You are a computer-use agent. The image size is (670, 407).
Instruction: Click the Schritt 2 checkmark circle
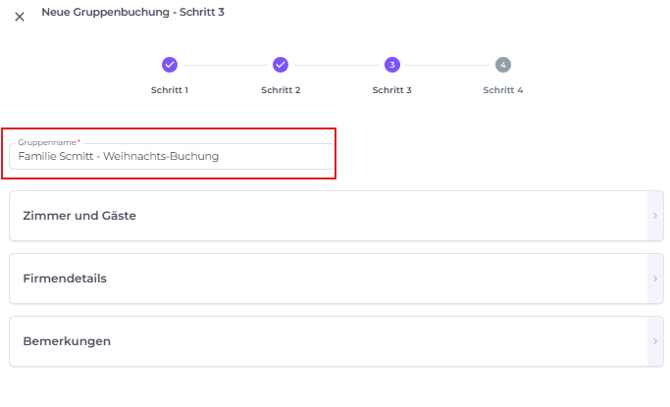point(281,65)
